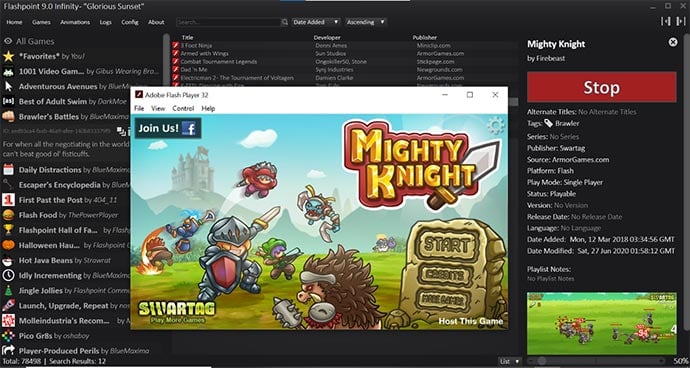The image size is (690, 368).
Task: Toggle right sidebar visibility icon
Action: [680, 22]
